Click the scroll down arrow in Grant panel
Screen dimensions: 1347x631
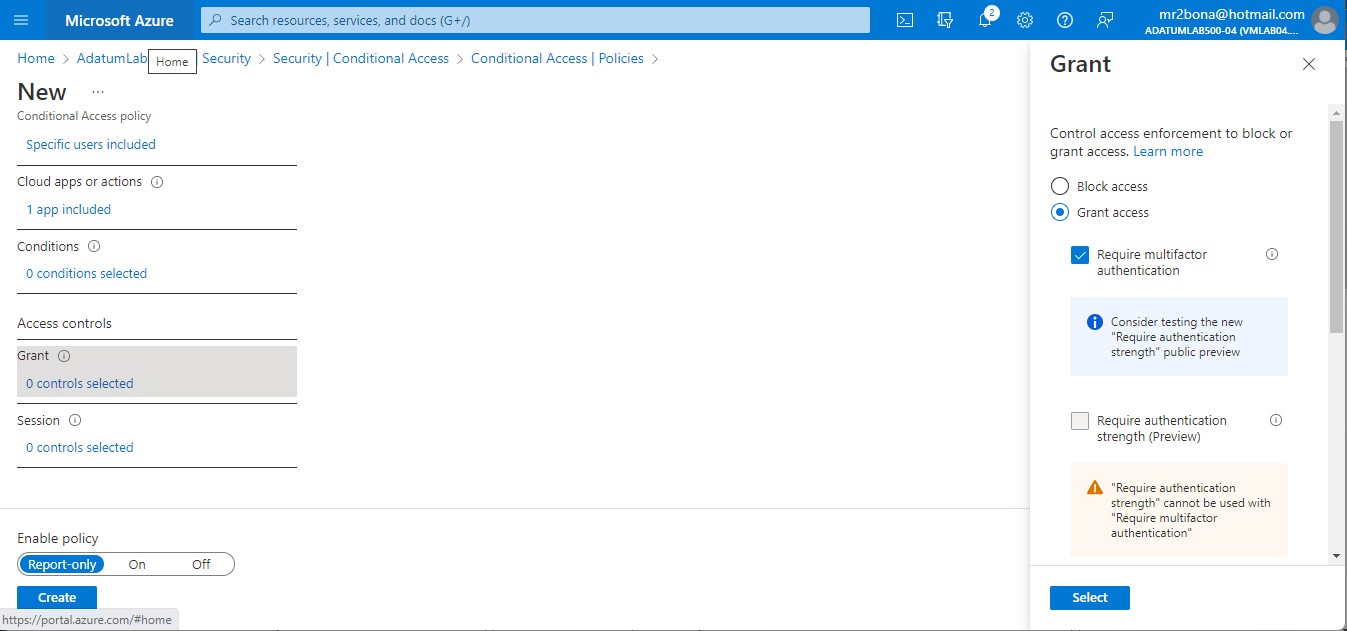click(1336, 556)
